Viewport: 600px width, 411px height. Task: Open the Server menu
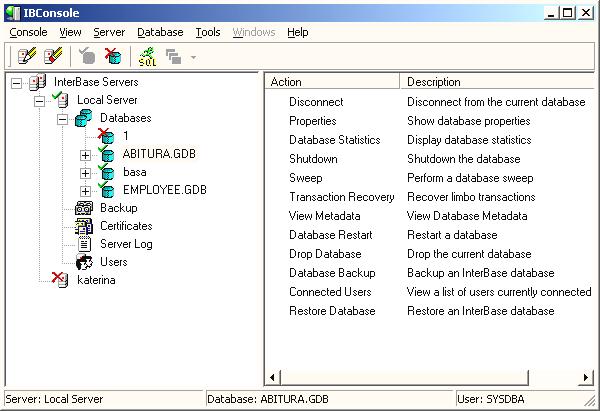pyautogui.click(x=109, y=32)
